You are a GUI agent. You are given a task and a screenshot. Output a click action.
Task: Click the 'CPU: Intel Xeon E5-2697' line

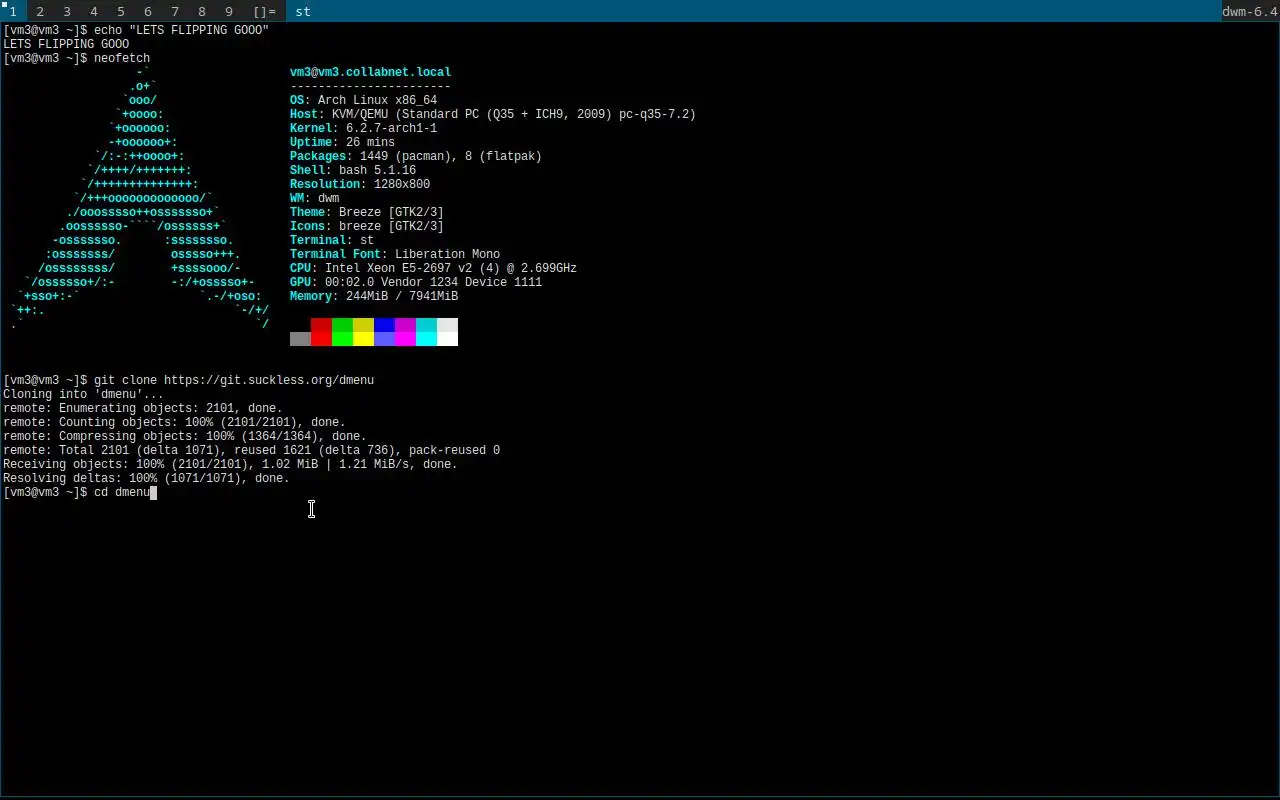tap(433, 268)
